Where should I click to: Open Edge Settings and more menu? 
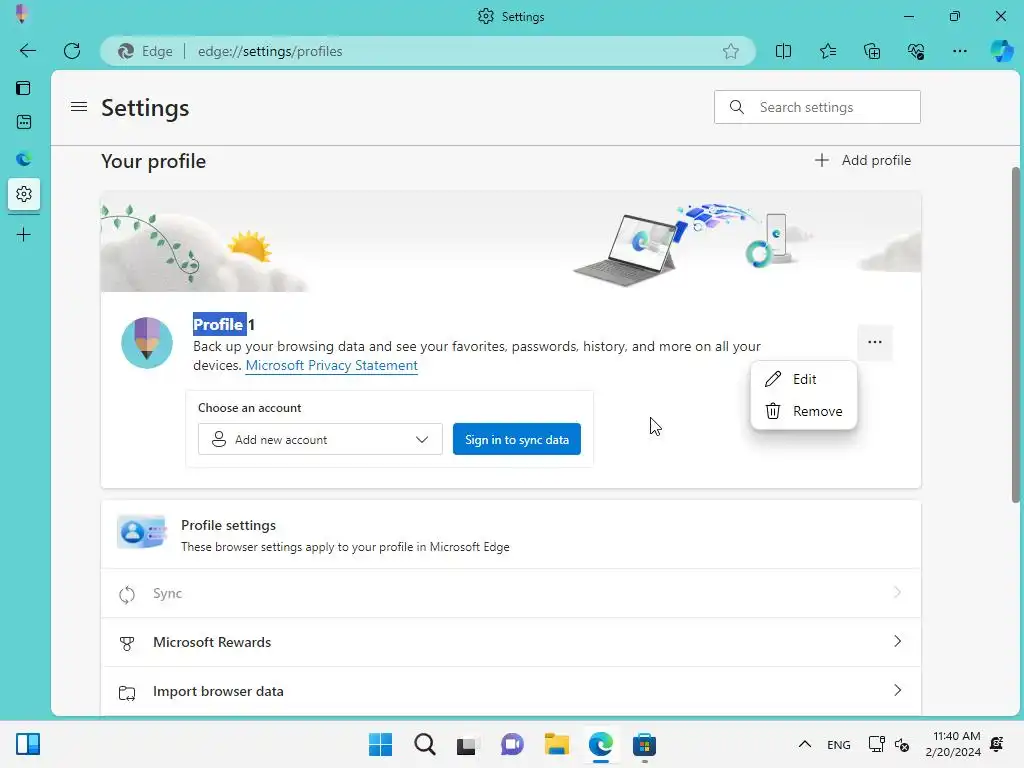959,51
